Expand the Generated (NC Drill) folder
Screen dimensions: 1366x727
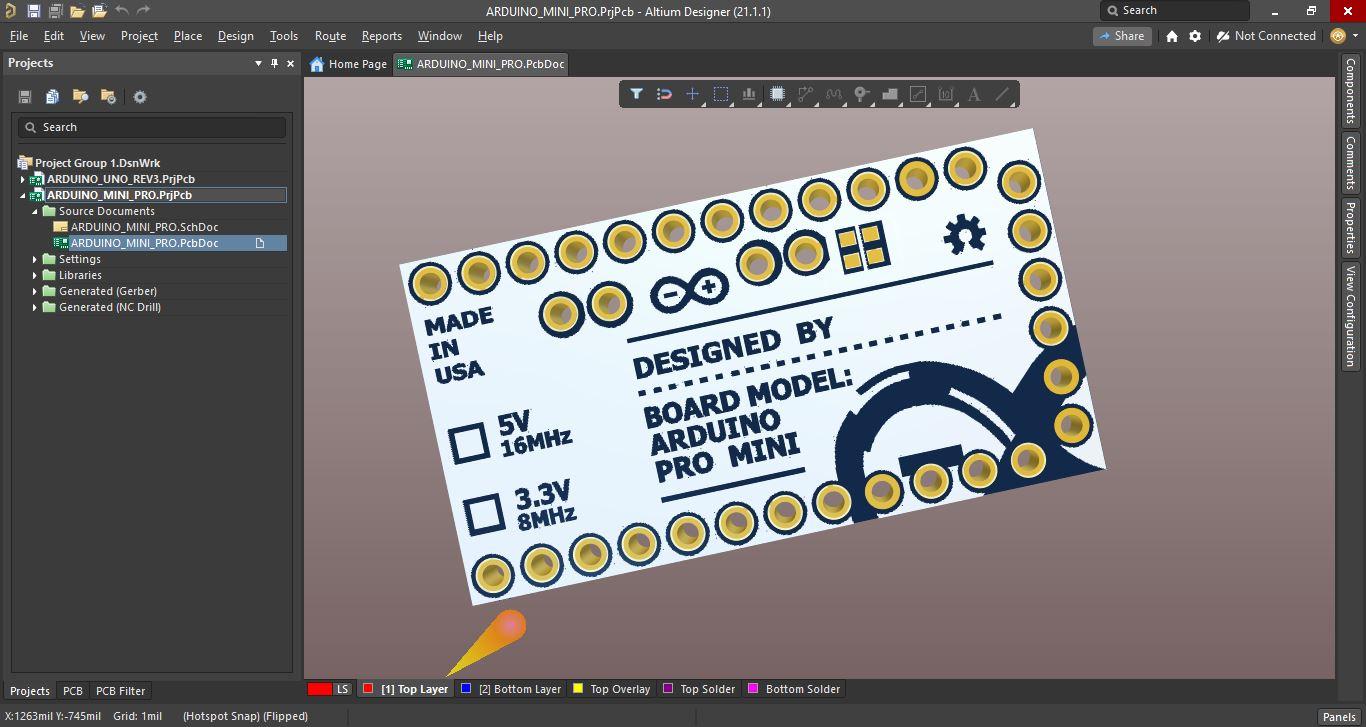[x=35, y=307]
